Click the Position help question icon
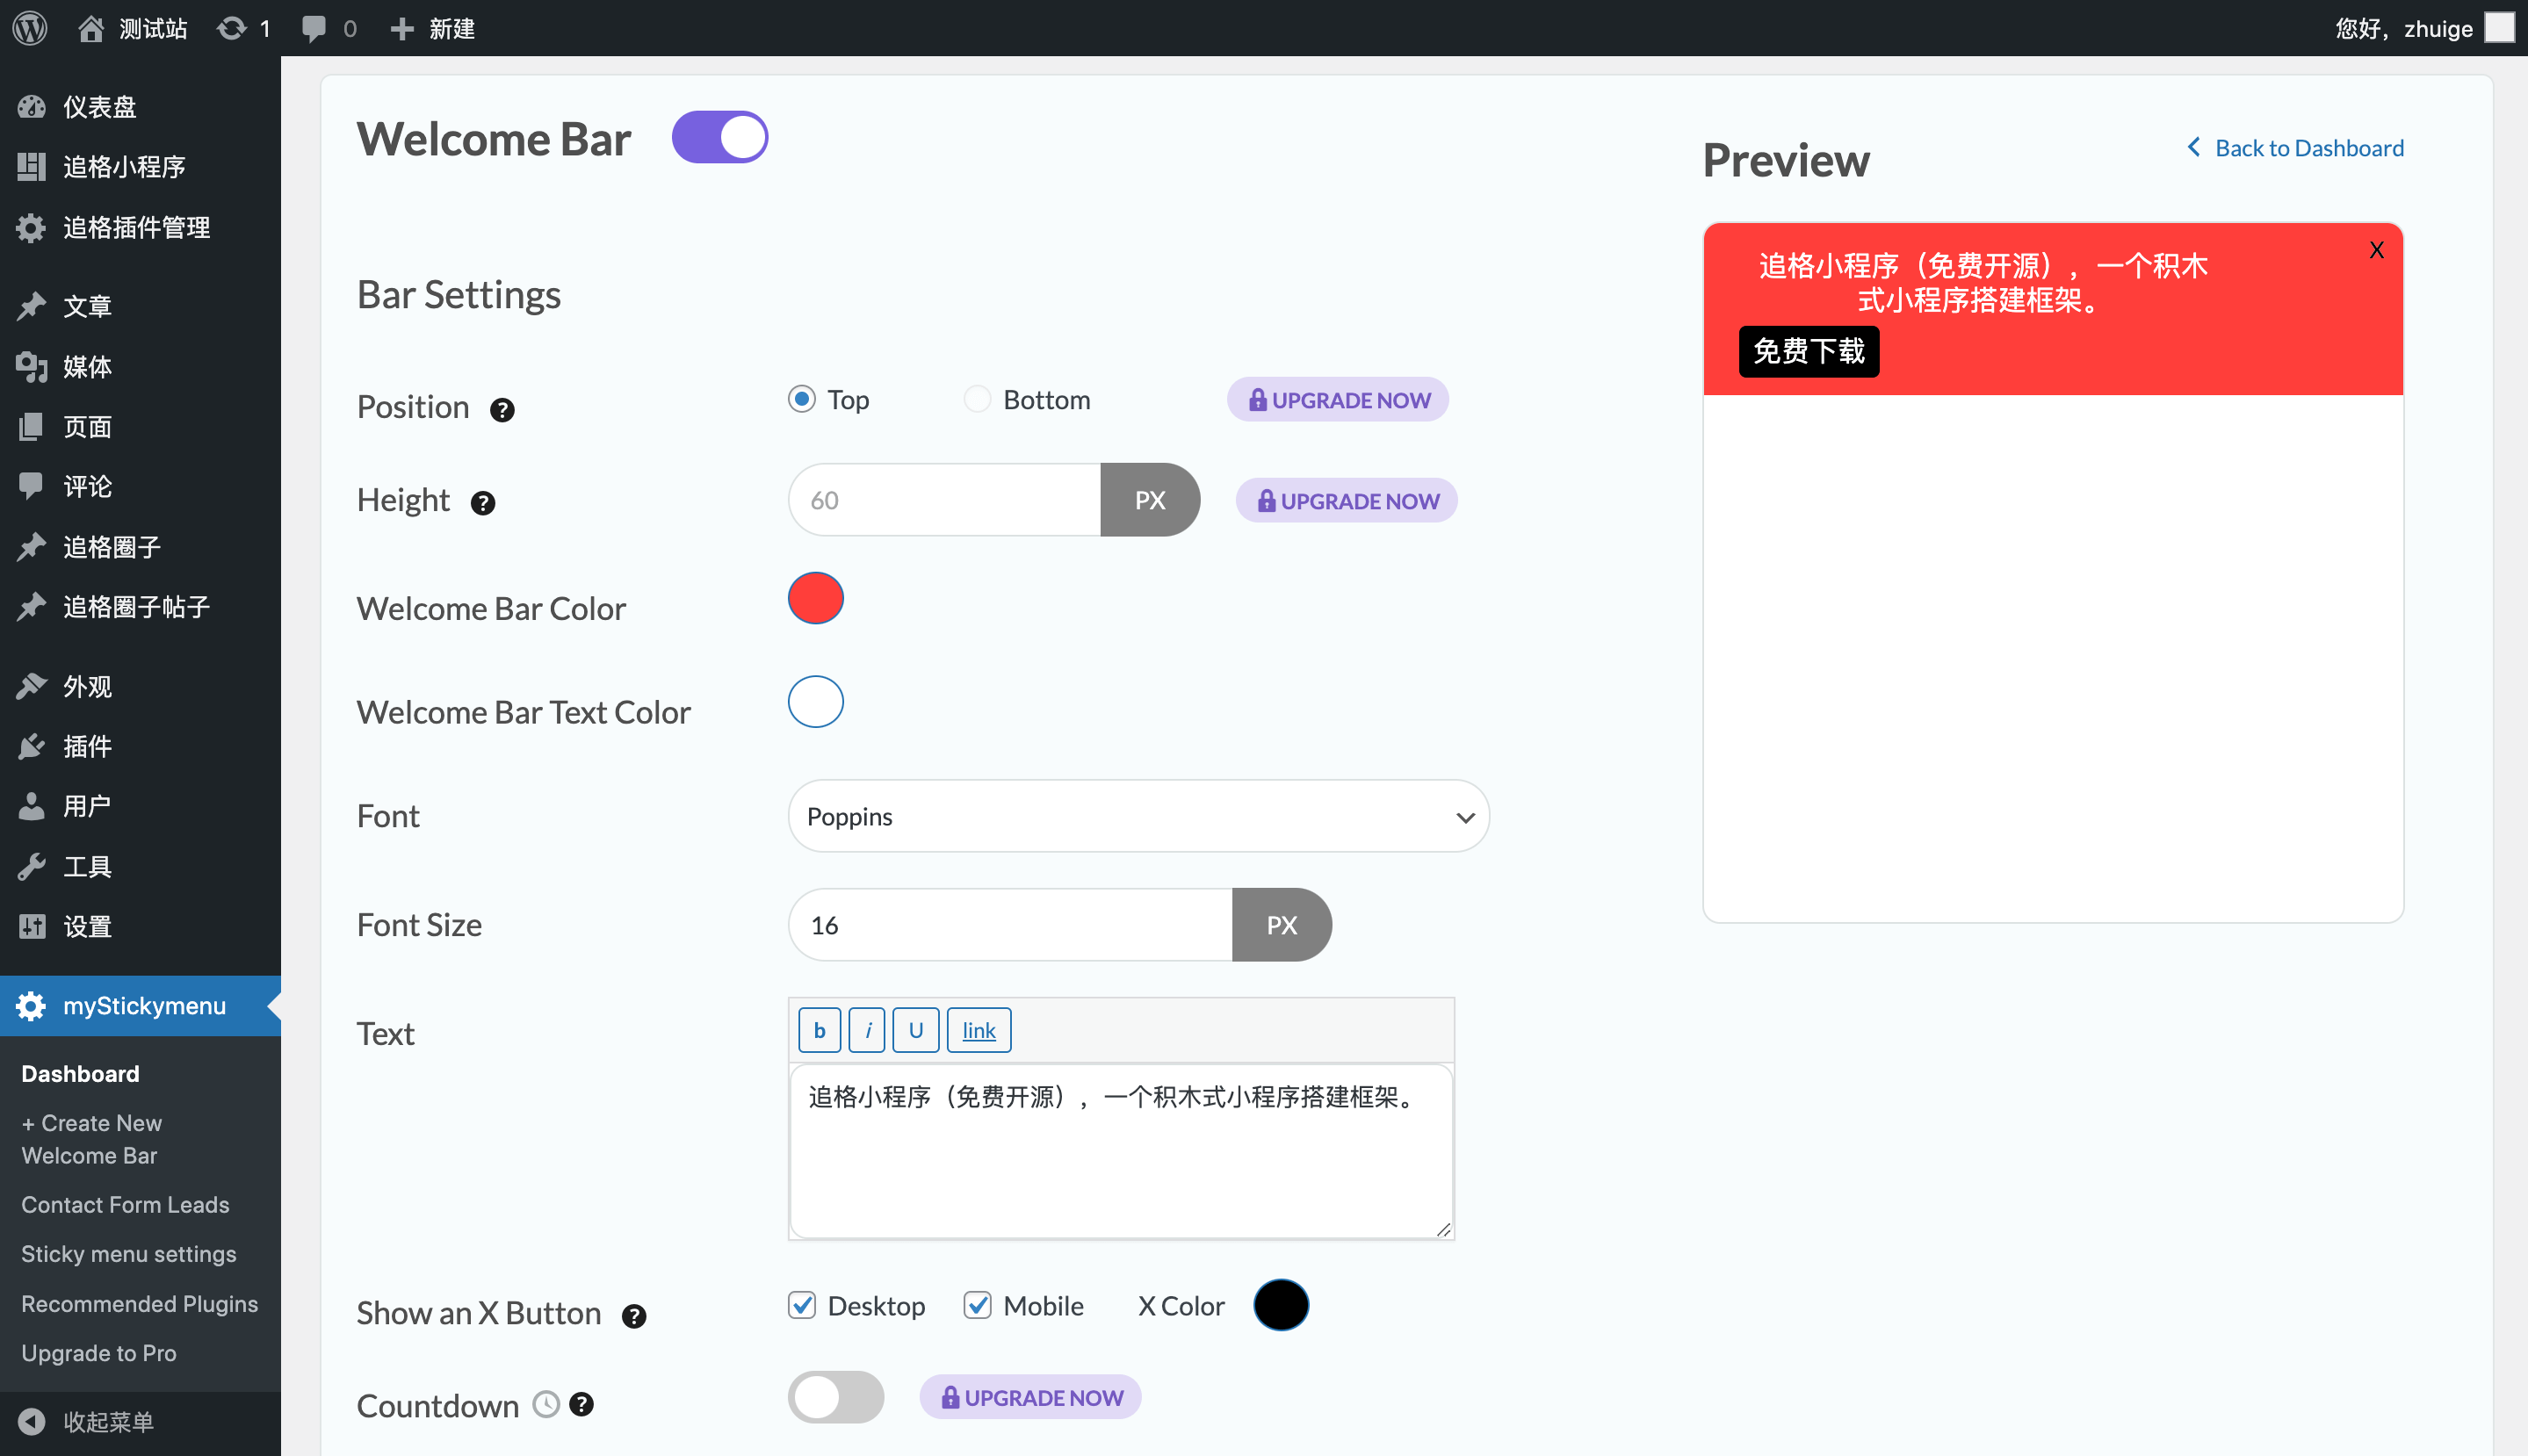This screenshot has height=1456, width=2528. tap(502, 410)
